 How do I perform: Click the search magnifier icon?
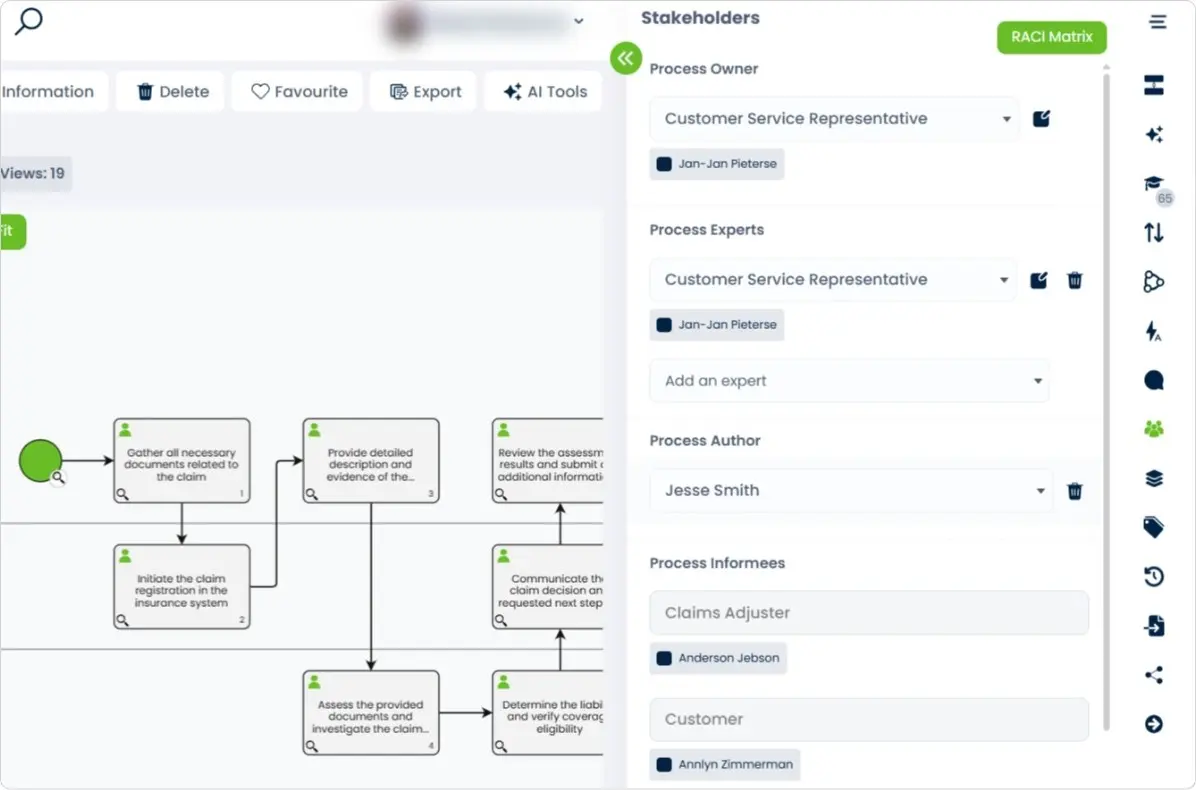pos(28,20)
